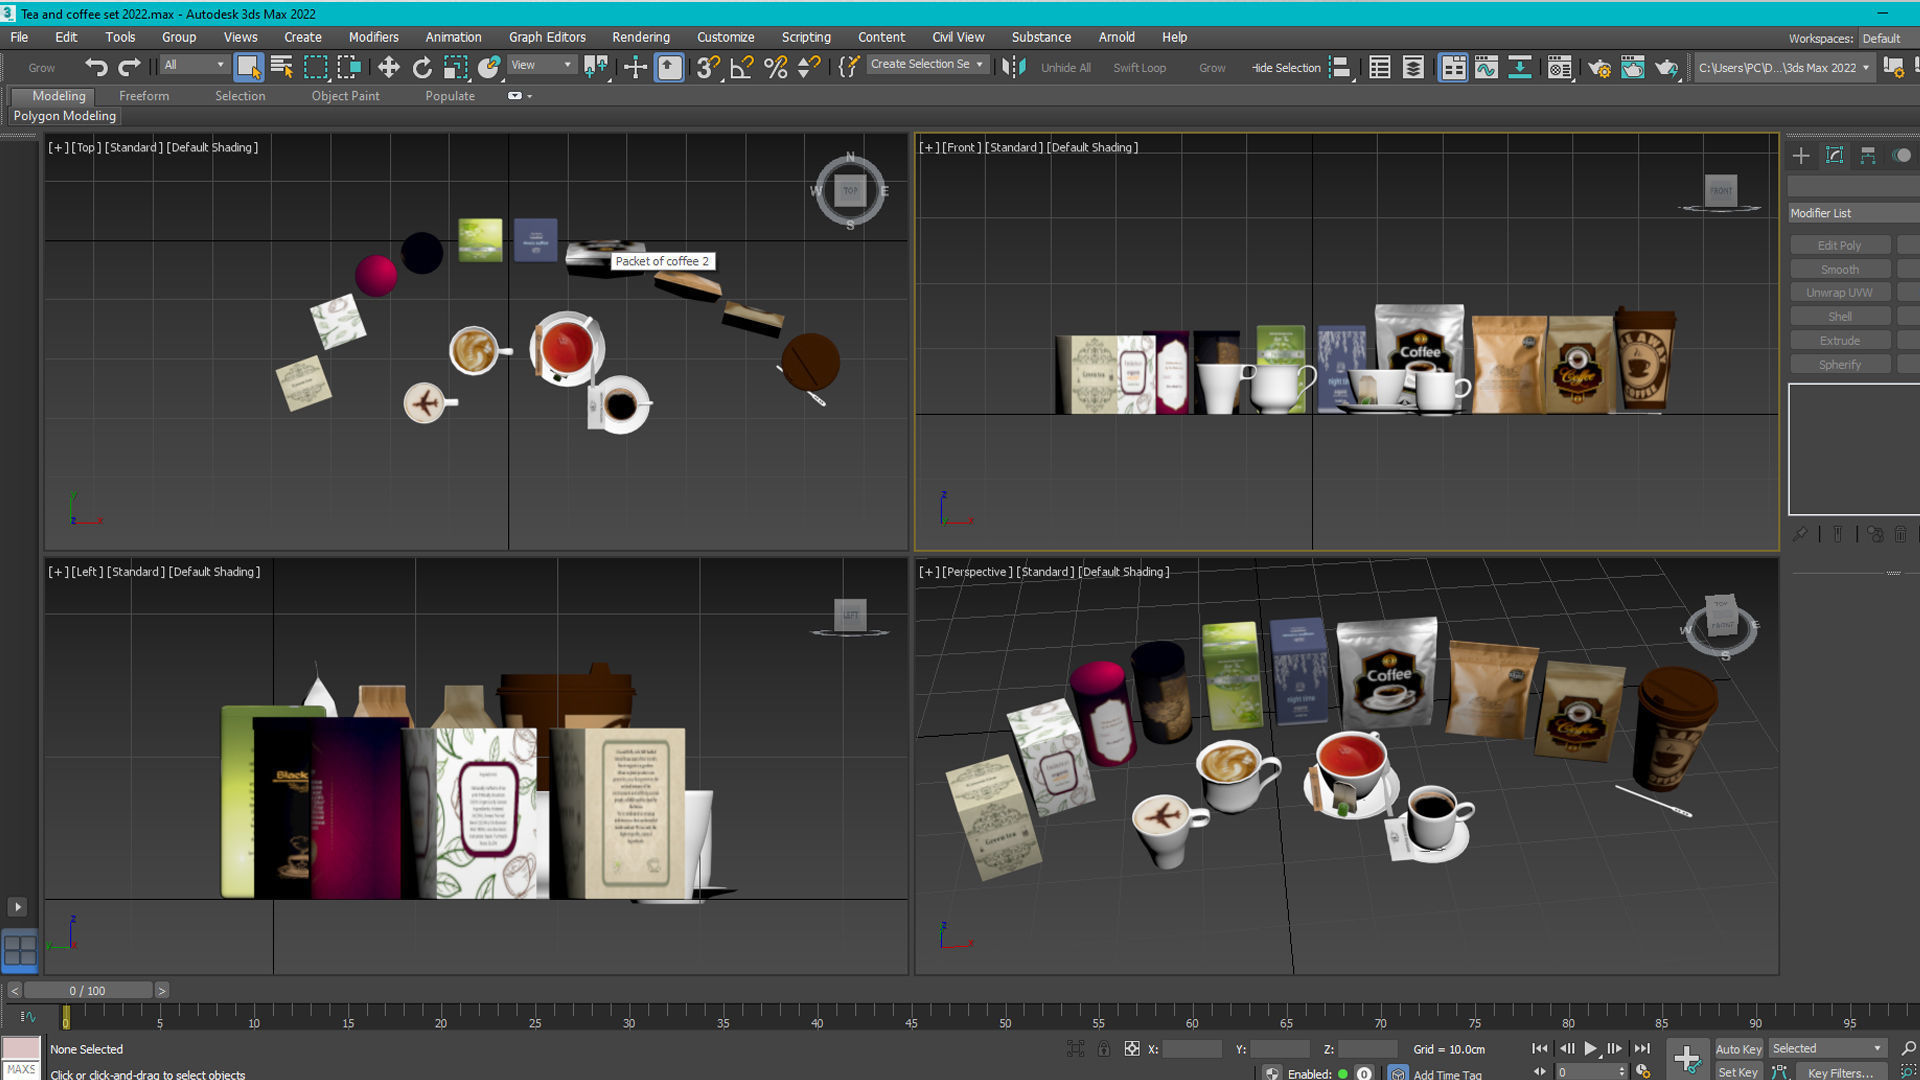Switch to Object Paint ribbon tab
The height and width of the screenshot is (1080, 1920).
coord(345,96)
